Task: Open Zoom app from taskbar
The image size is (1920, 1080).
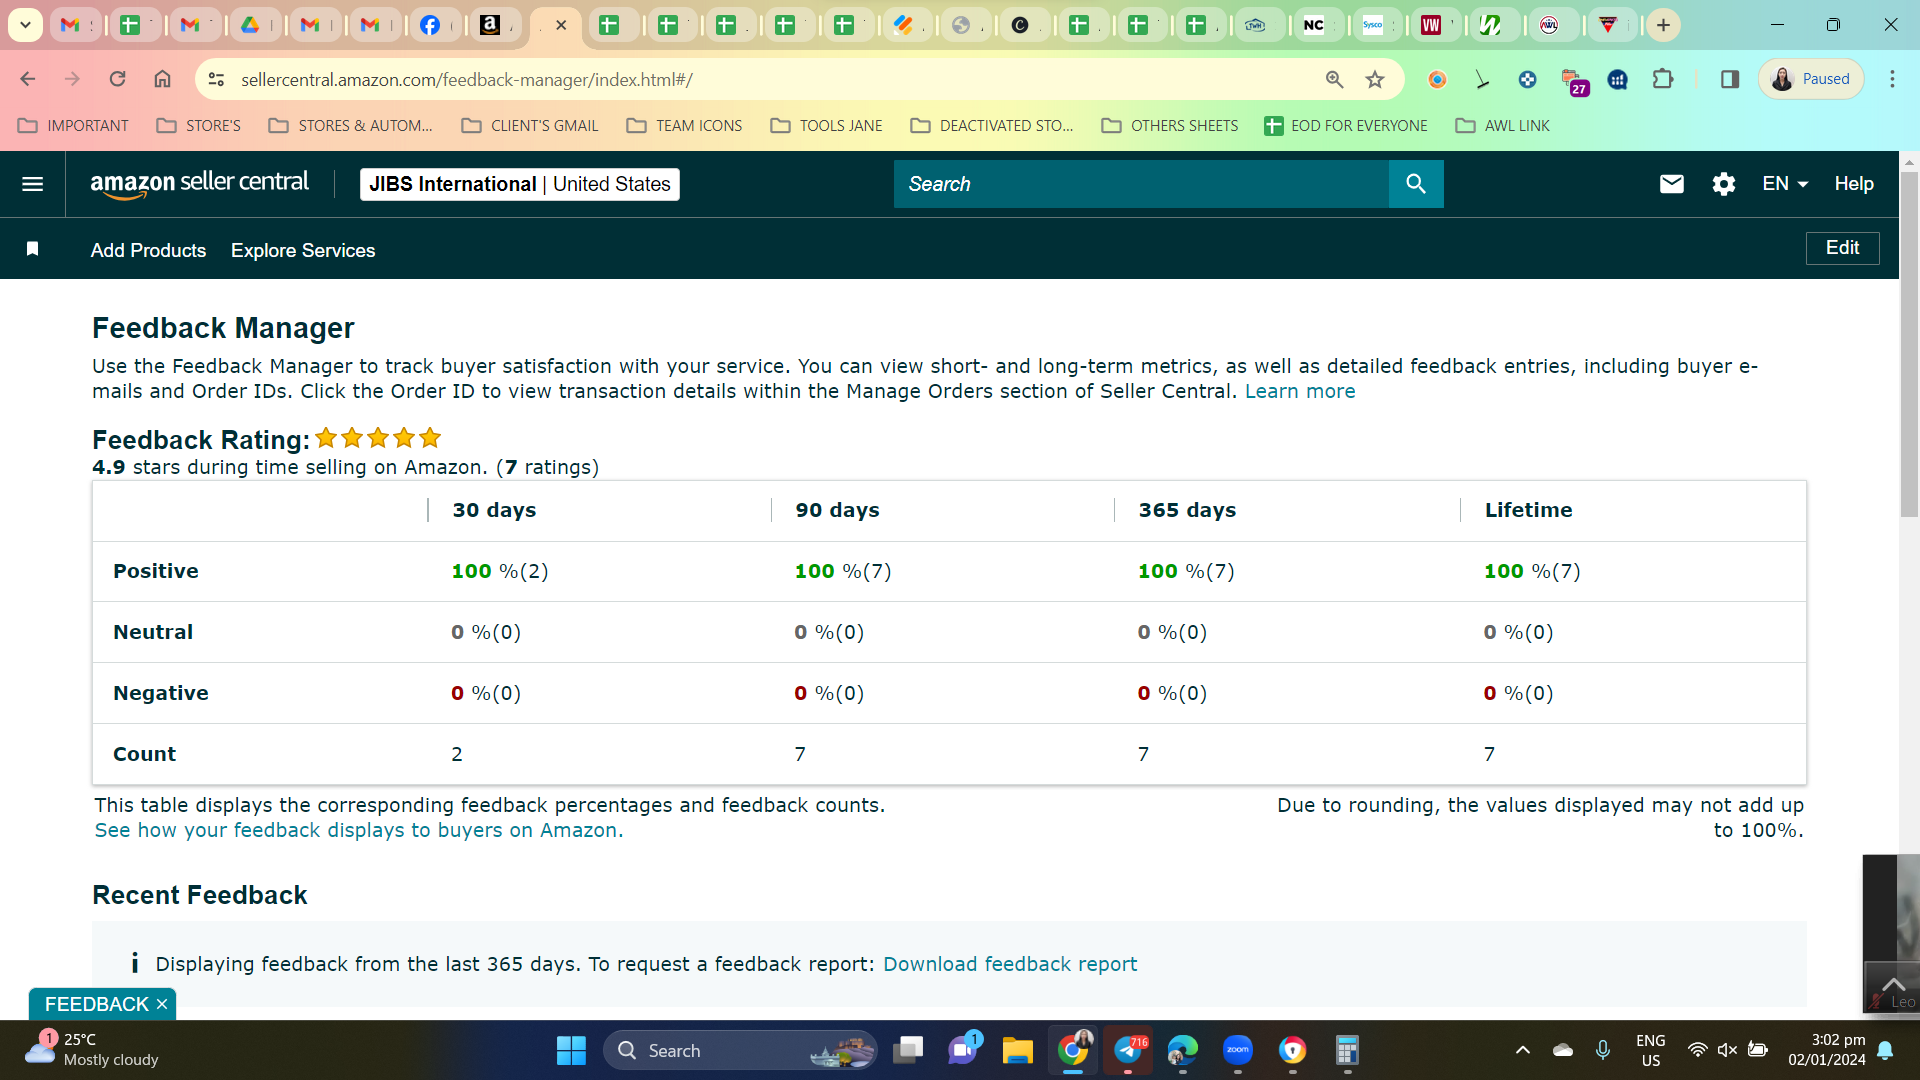Action: [x=1238, y=1050]
